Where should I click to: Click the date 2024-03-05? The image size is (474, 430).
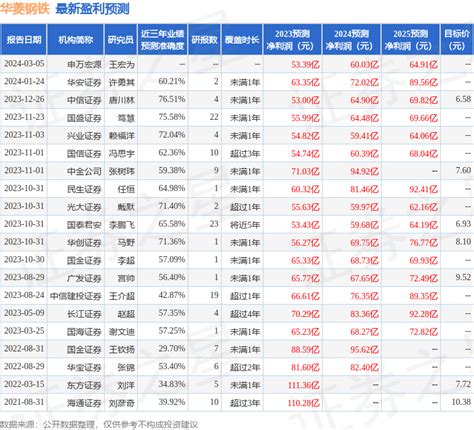(x=24, y=64)
